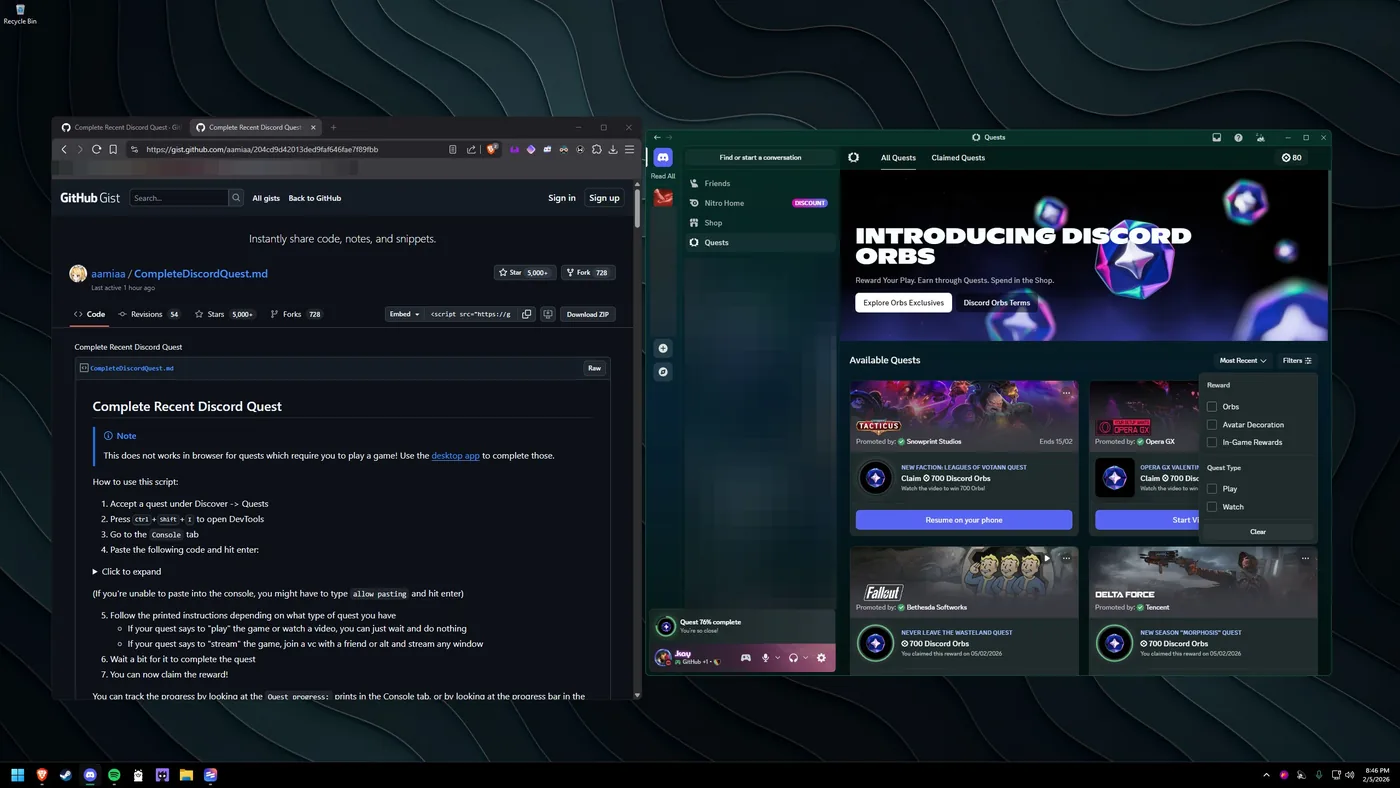Click Find or start a conversation box
This screenshot has height=788, width=1400.
(760, 157)
